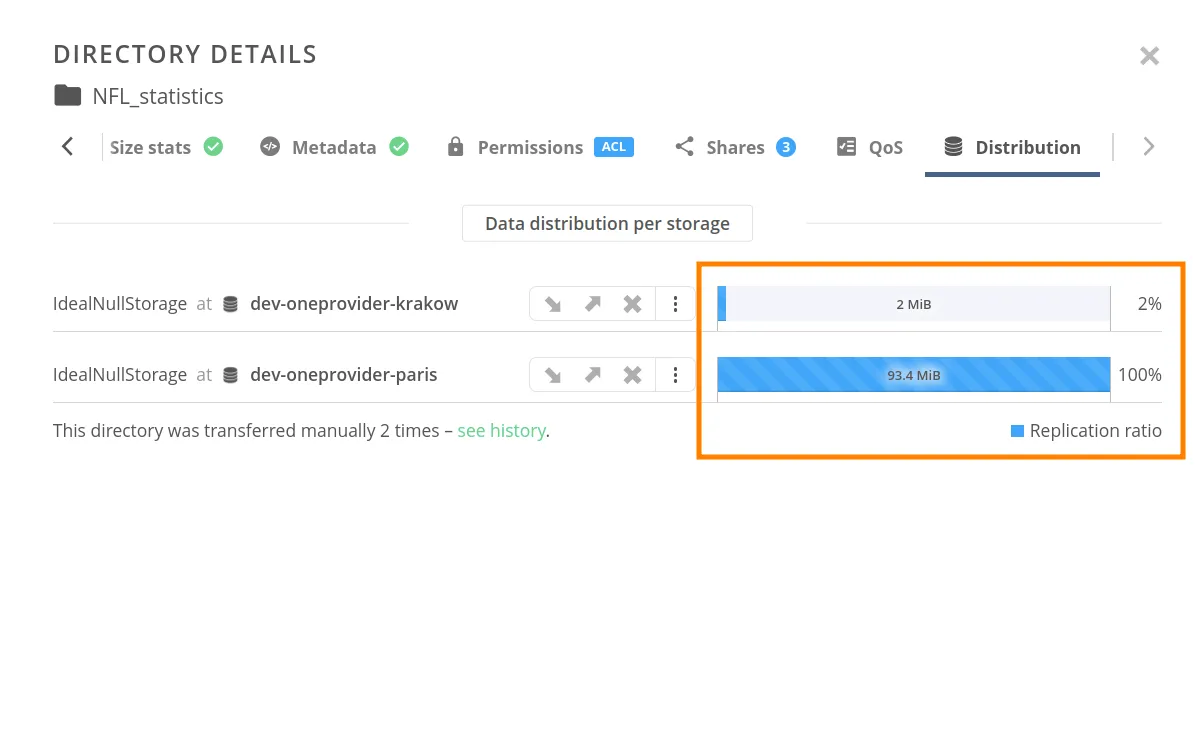This screenshot has width=1202, height=743.
Task: Replicate data to dev-oneprovider-paris storage
Action: (553, 374)
